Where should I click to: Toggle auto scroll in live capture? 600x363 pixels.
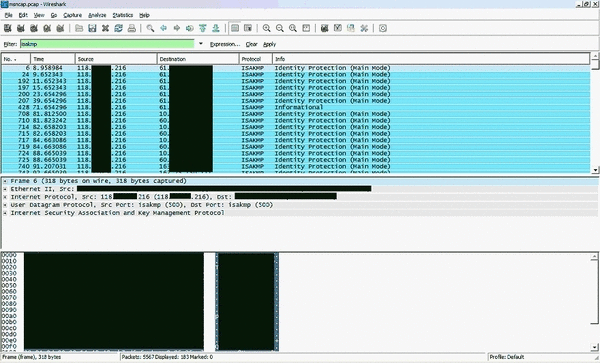pyautogui.click(x=248, y=28)
